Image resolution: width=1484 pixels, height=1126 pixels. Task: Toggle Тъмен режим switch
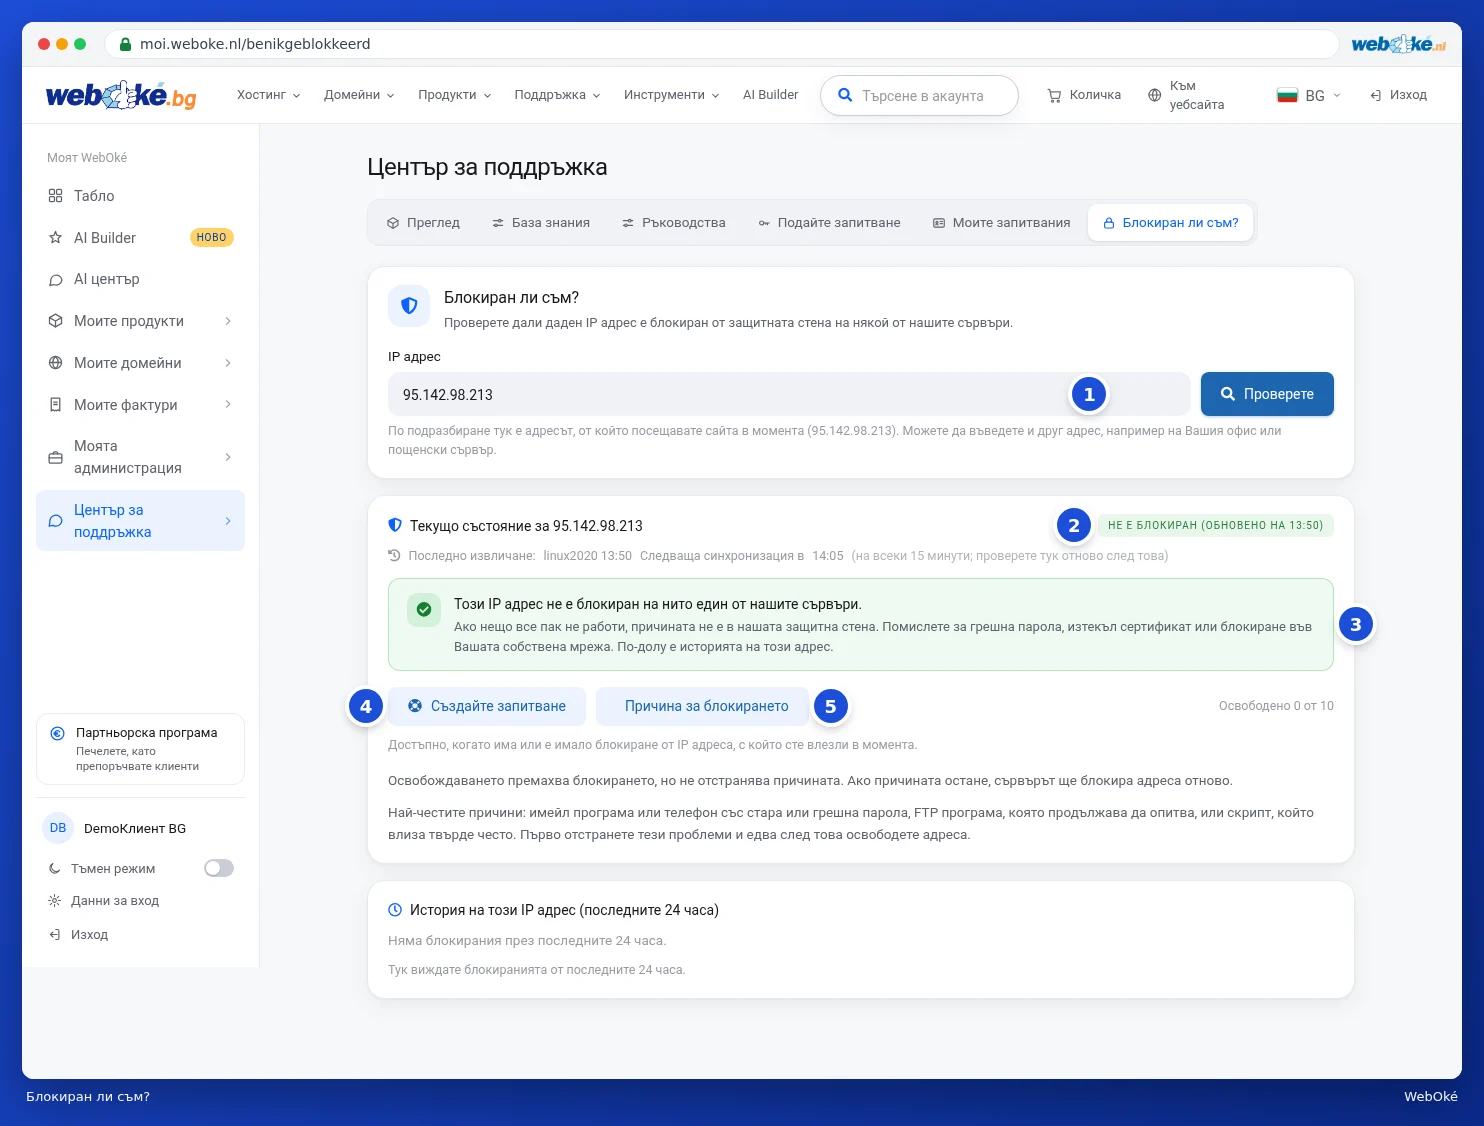pyautogui.click(x=219, y=868)
